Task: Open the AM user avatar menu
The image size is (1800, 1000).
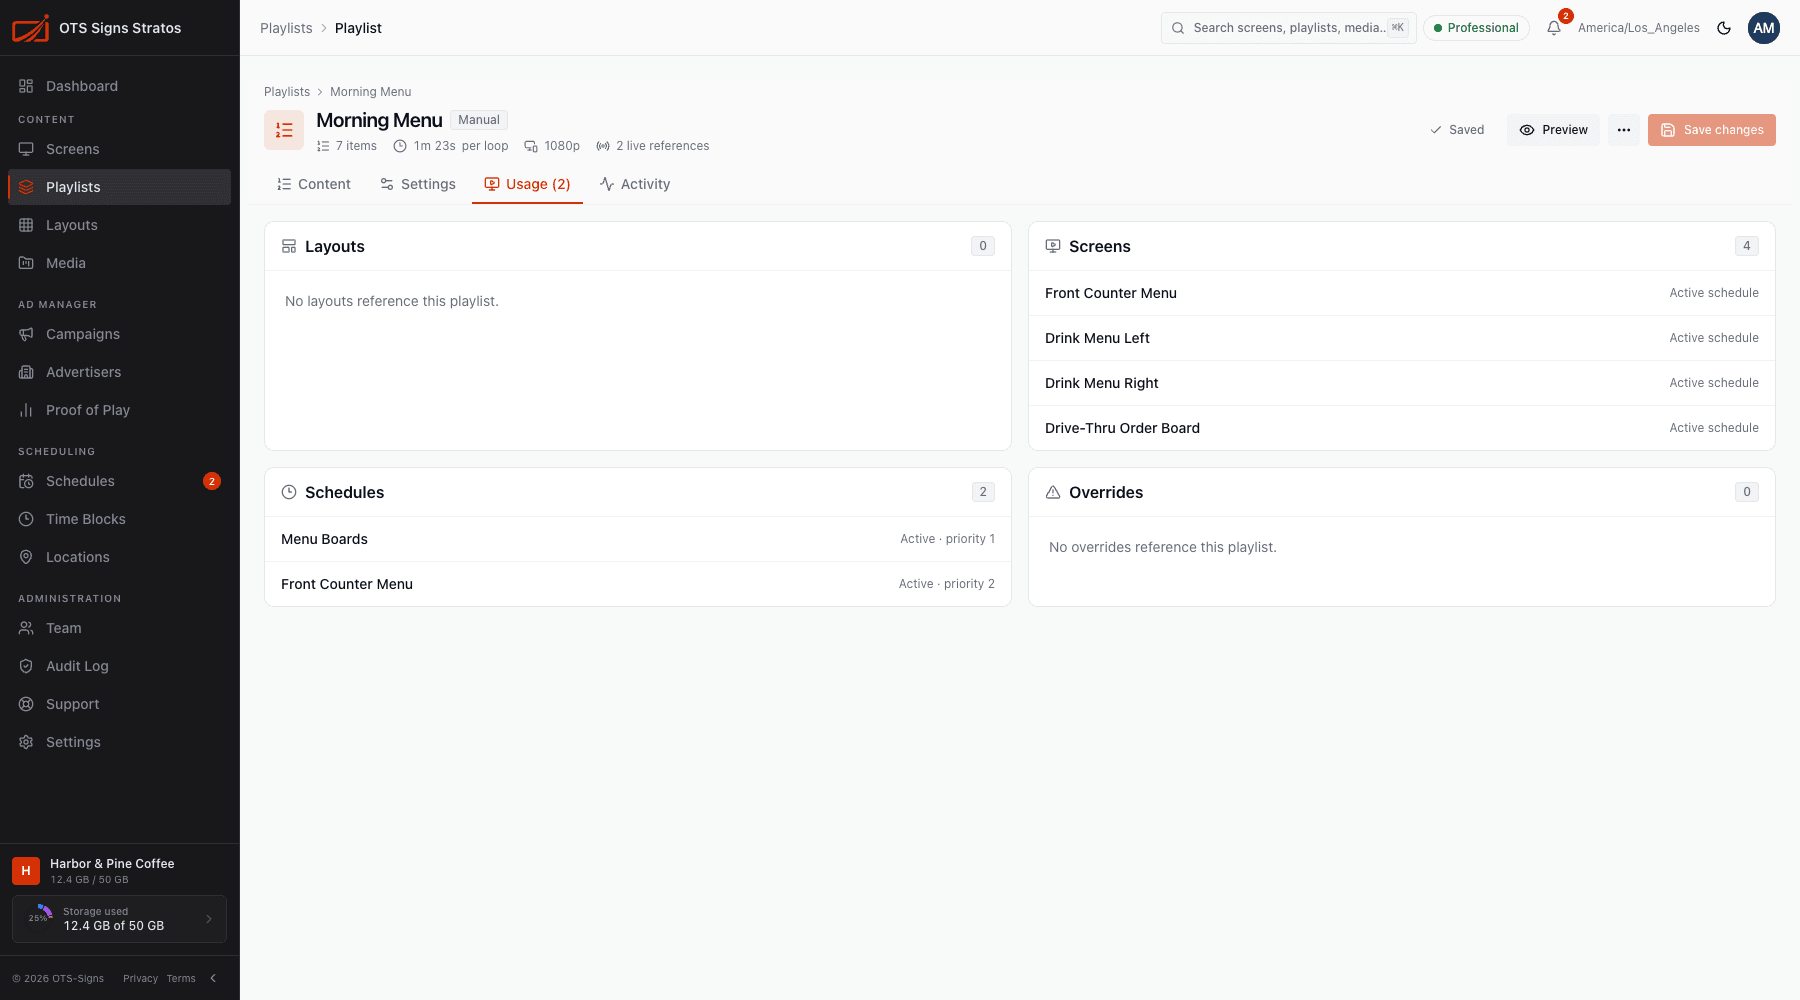Action: (x=1764, y=28)
